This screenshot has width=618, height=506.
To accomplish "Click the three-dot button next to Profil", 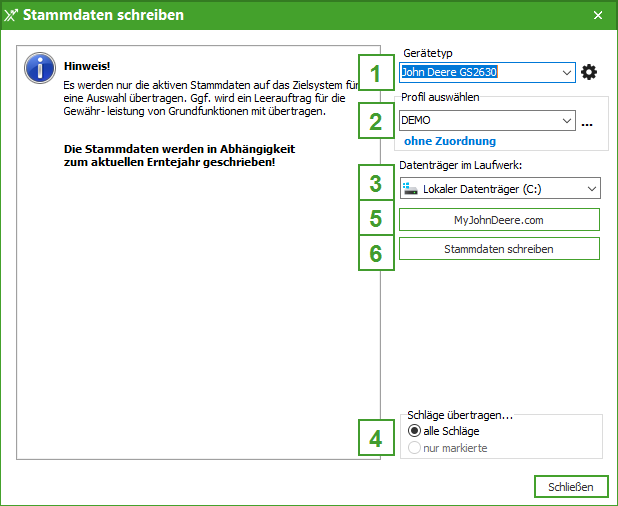I will (587, 122).
